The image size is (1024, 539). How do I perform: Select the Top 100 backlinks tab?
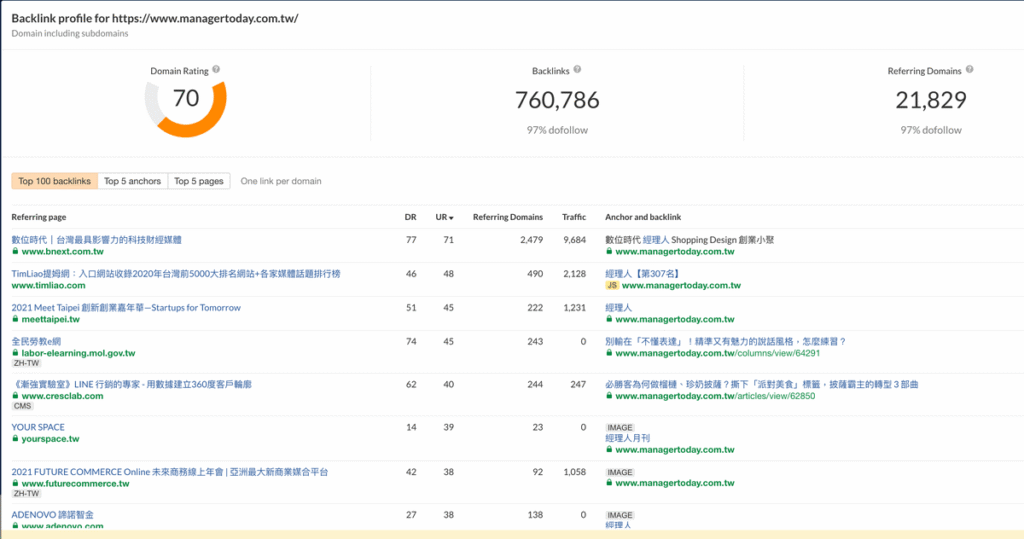(x=55, y=181)
